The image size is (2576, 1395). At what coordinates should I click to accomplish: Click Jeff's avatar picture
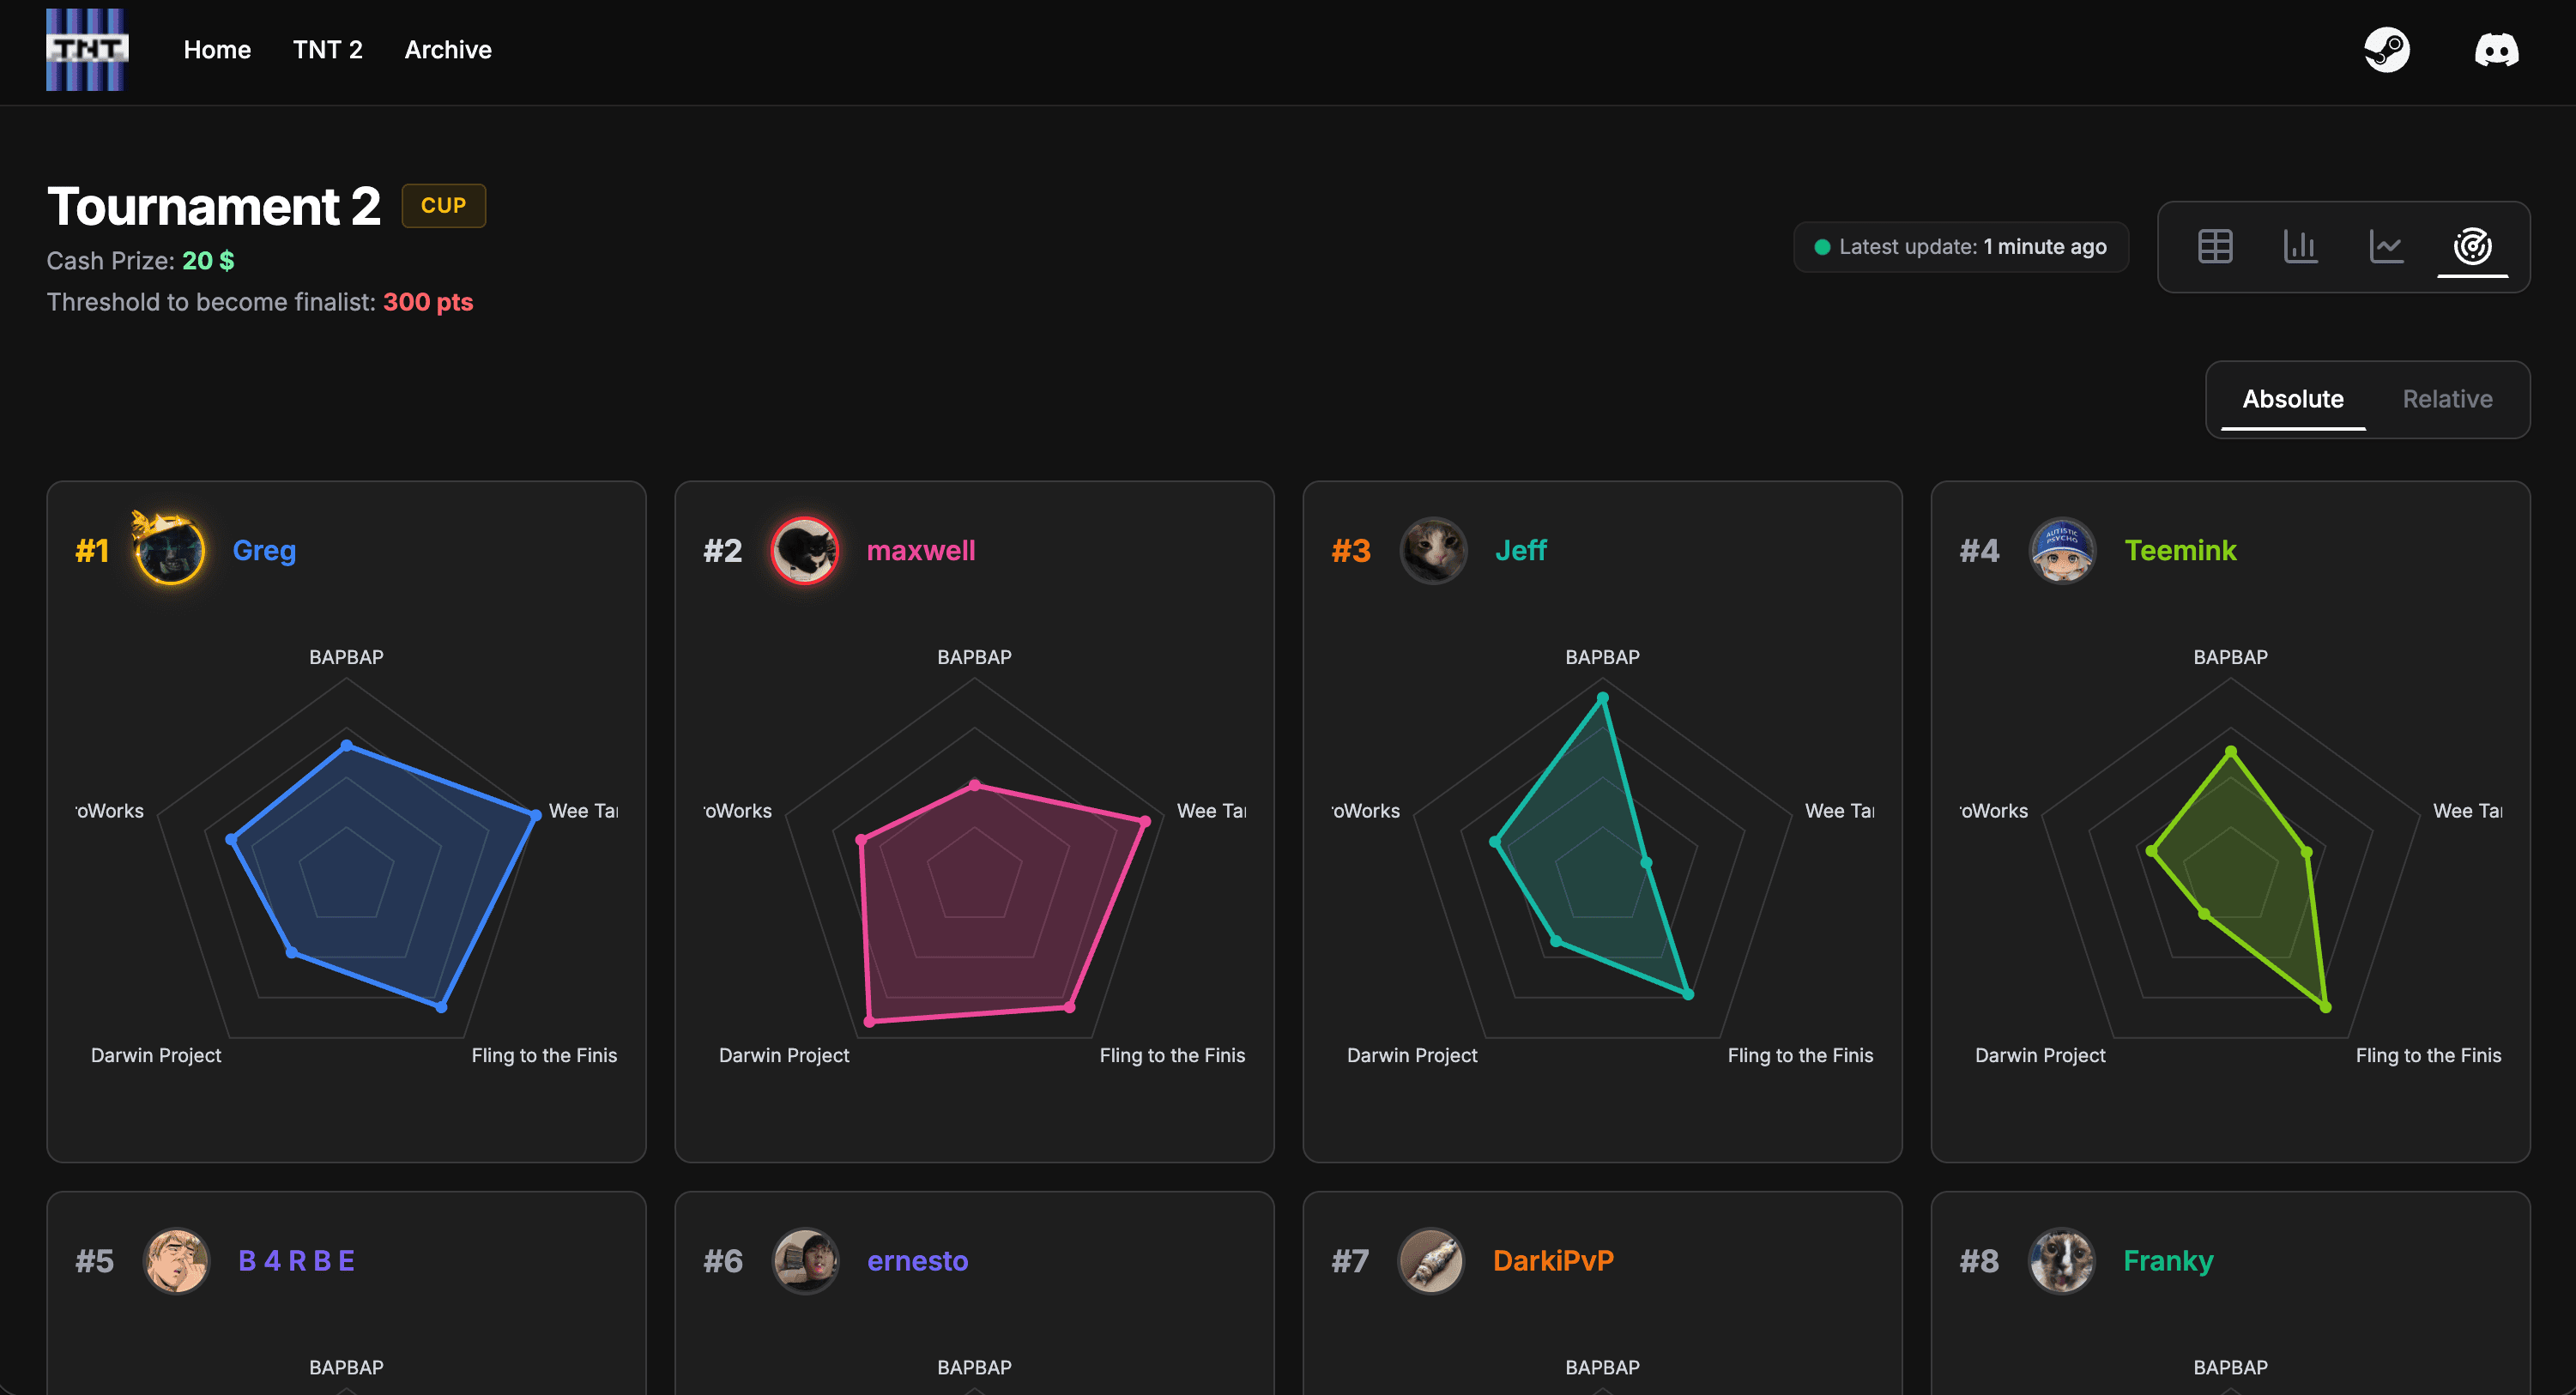(x=1433, y=550)
